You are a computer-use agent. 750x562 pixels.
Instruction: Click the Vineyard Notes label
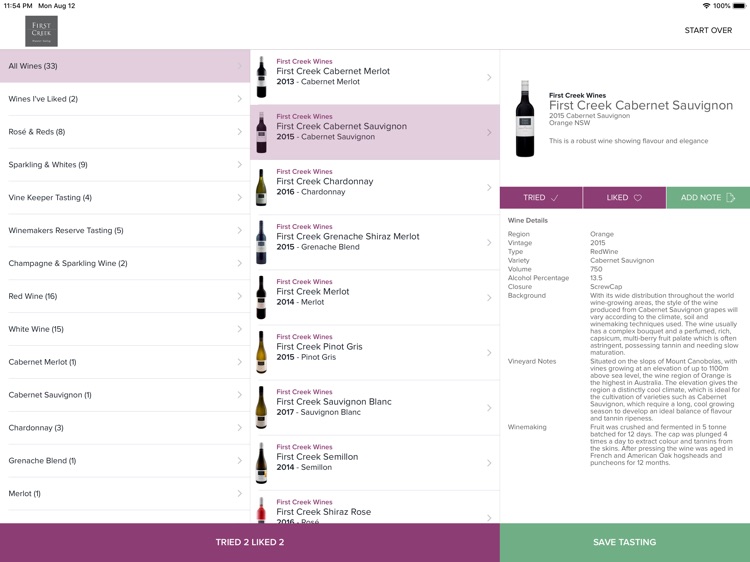pos(532,362)
